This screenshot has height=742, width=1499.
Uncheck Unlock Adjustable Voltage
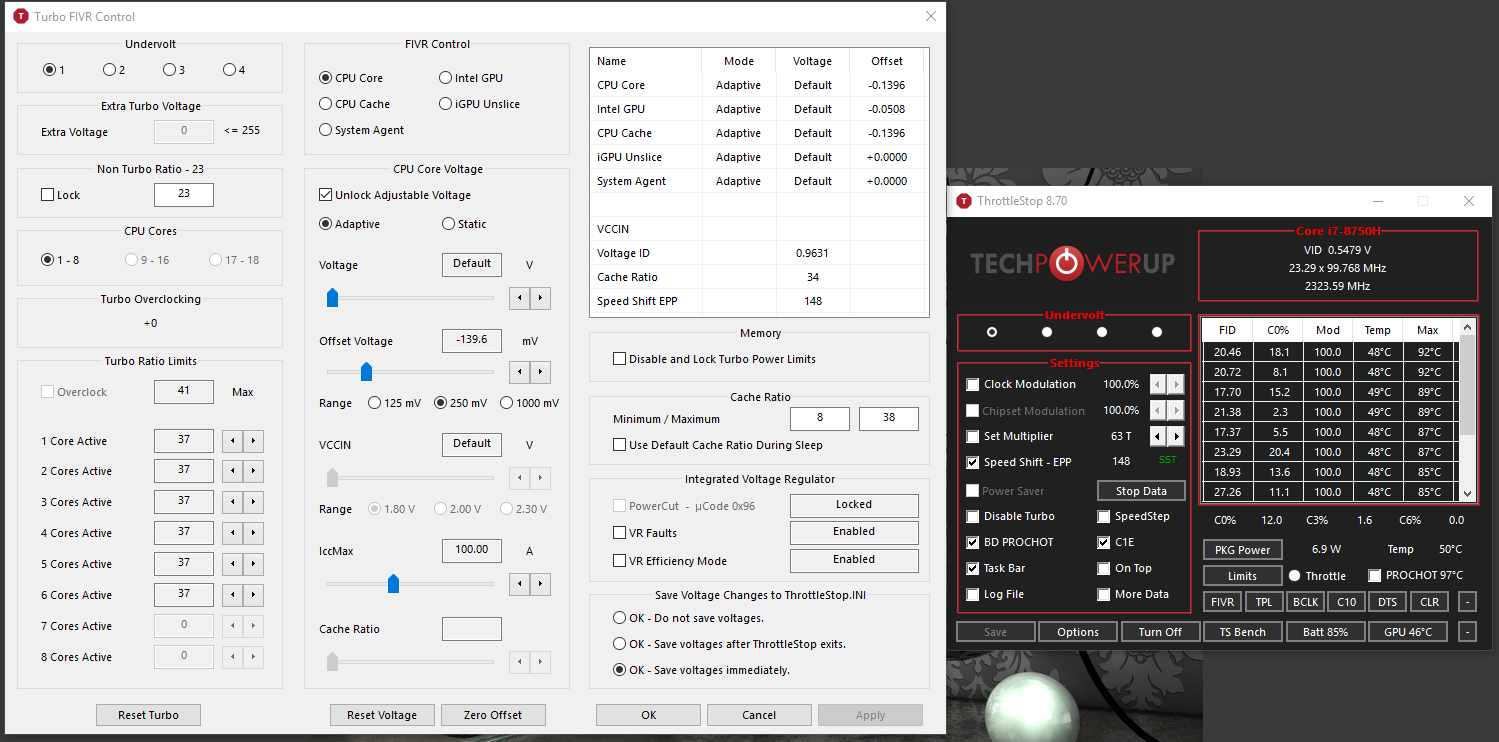[326, 195]
